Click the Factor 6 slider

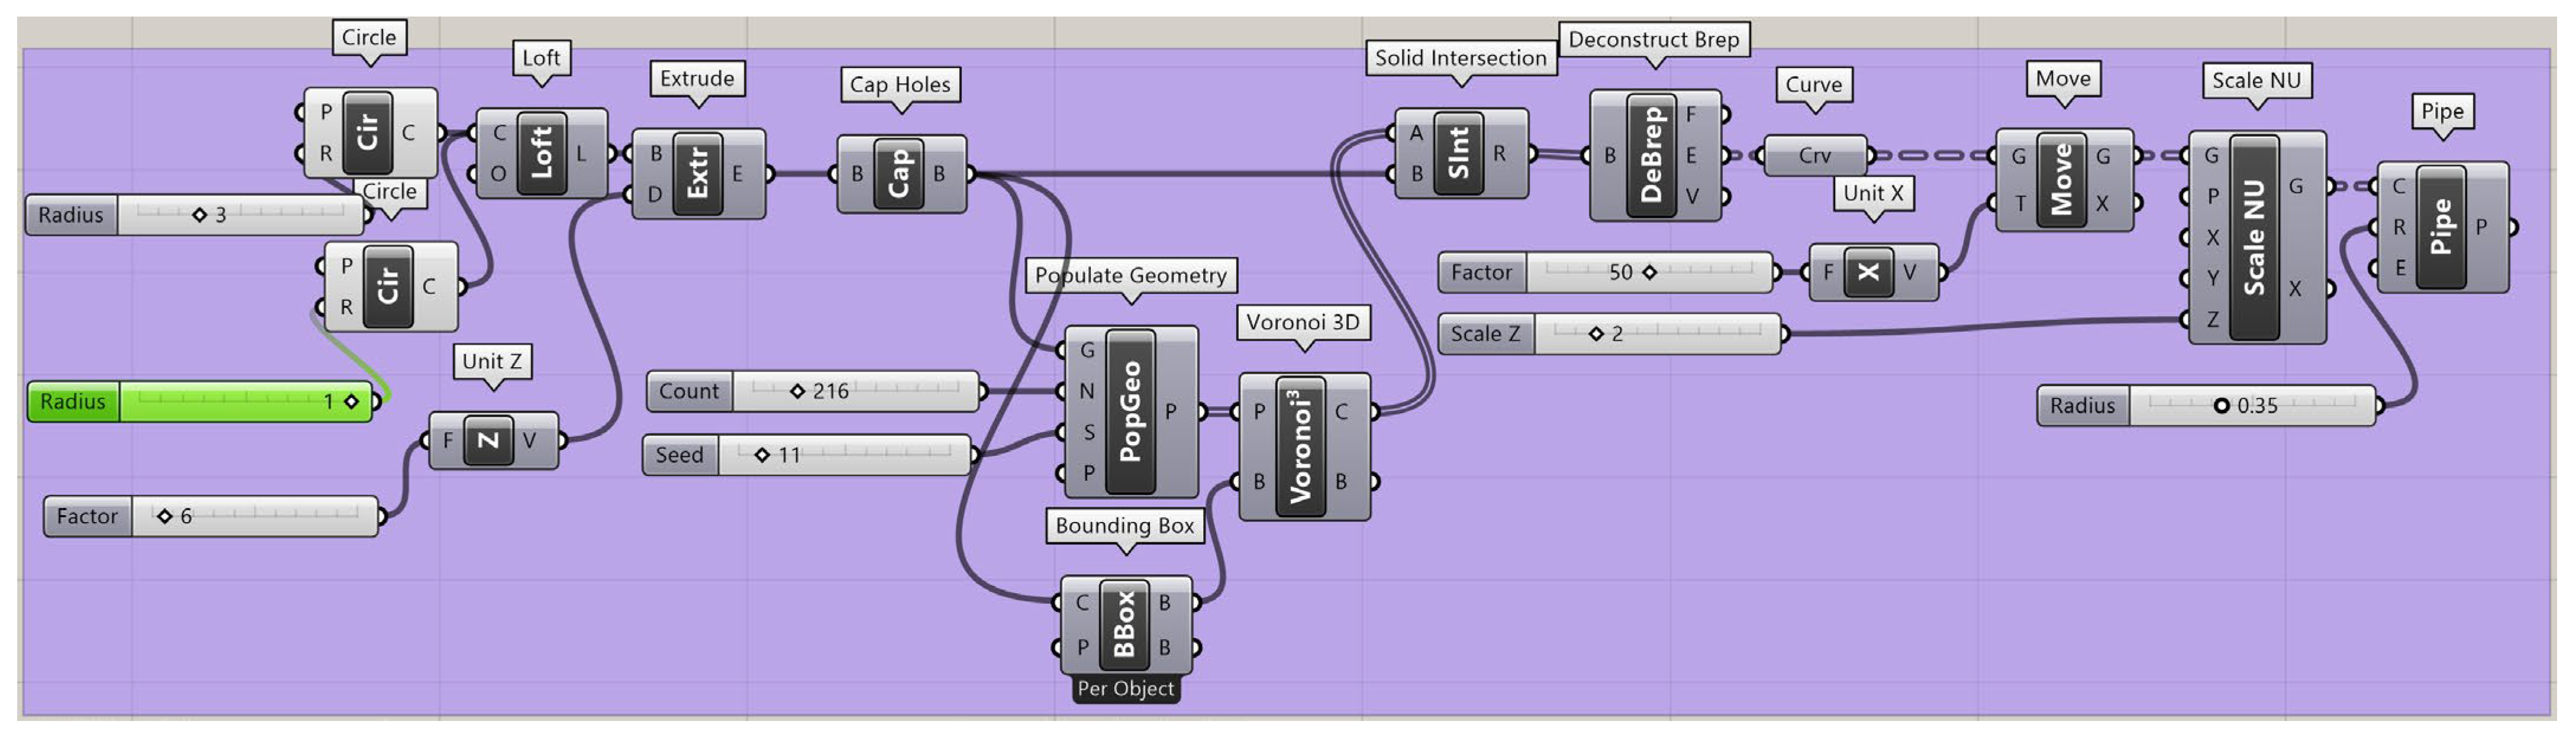(x=211, y=516)
